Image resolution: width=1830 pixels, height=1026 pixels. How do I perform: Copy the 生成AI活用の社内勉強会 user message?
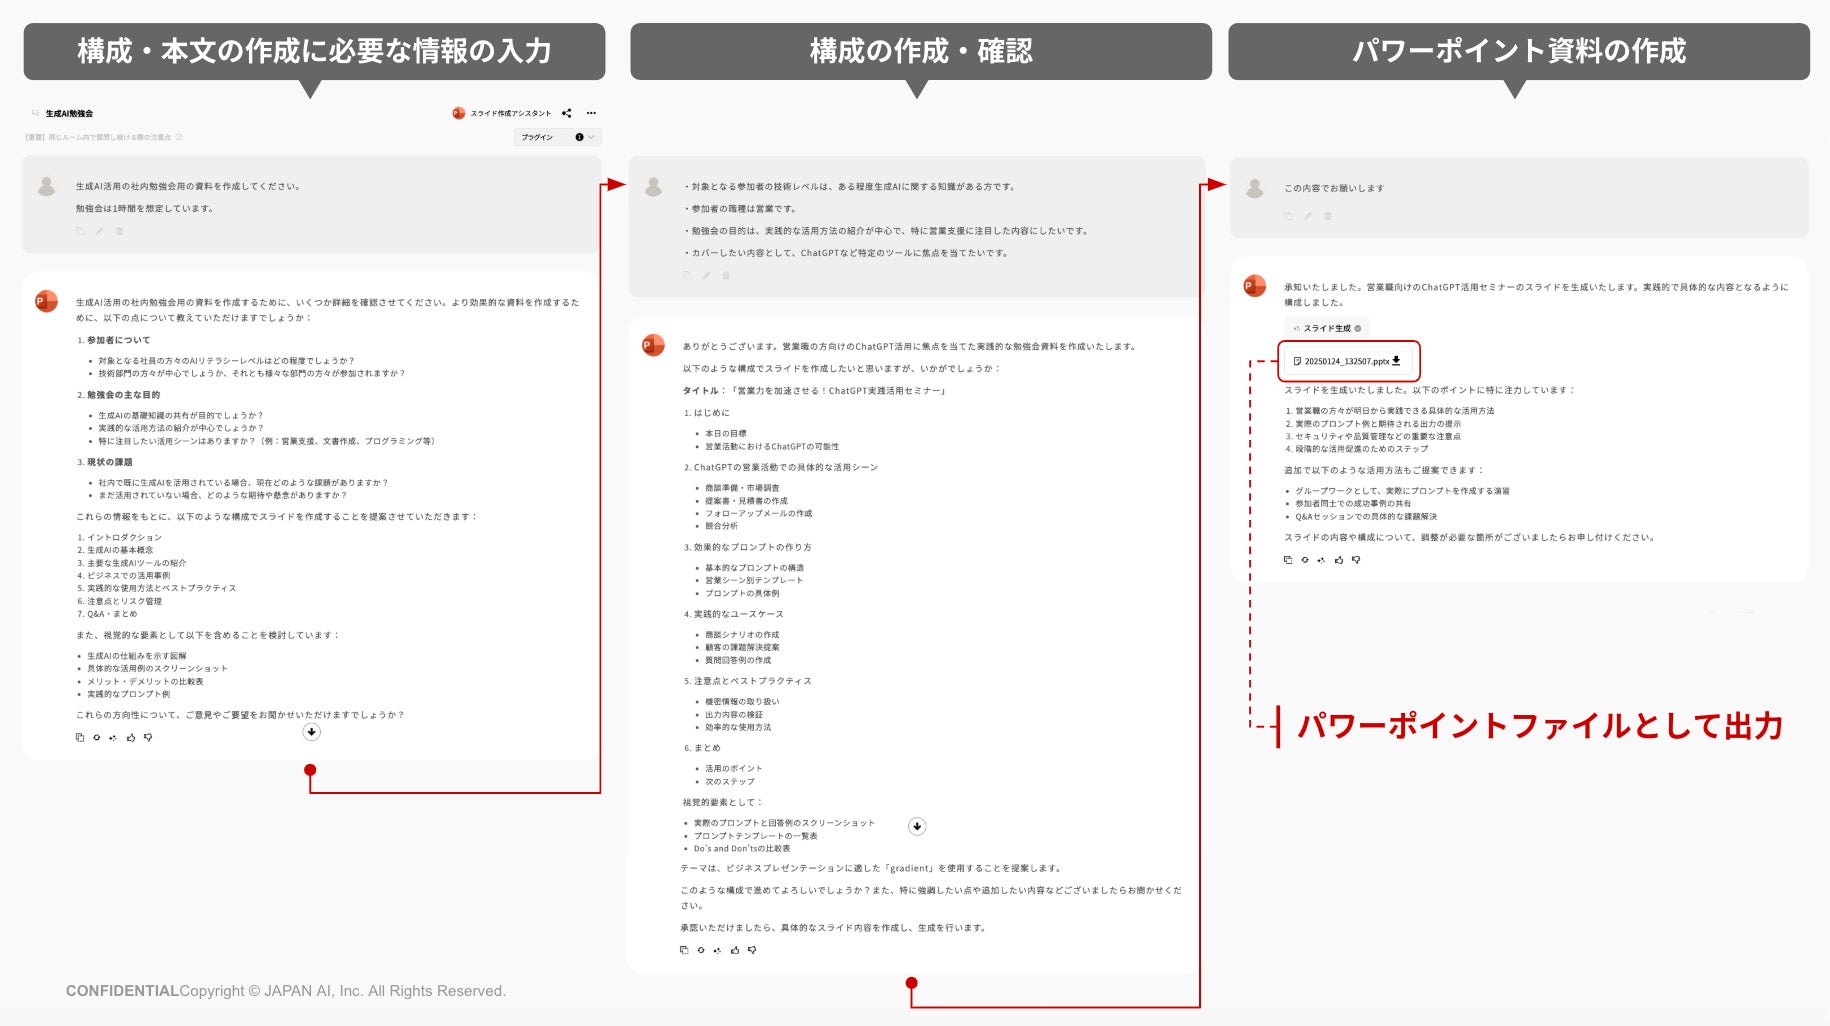[81, 231]
